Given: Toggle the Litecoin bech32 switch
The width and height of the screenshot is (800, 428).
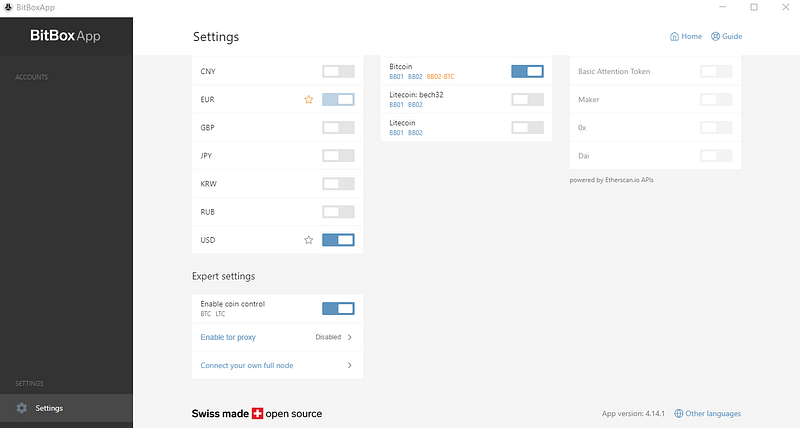Looking at the screenshot, I should tap(527, 99).
